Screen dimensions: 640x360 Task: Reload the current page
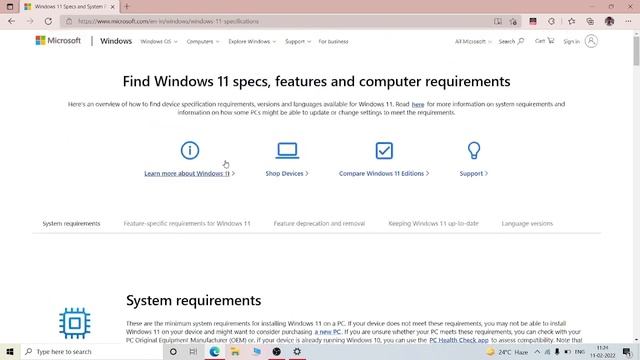coord(48,21)
